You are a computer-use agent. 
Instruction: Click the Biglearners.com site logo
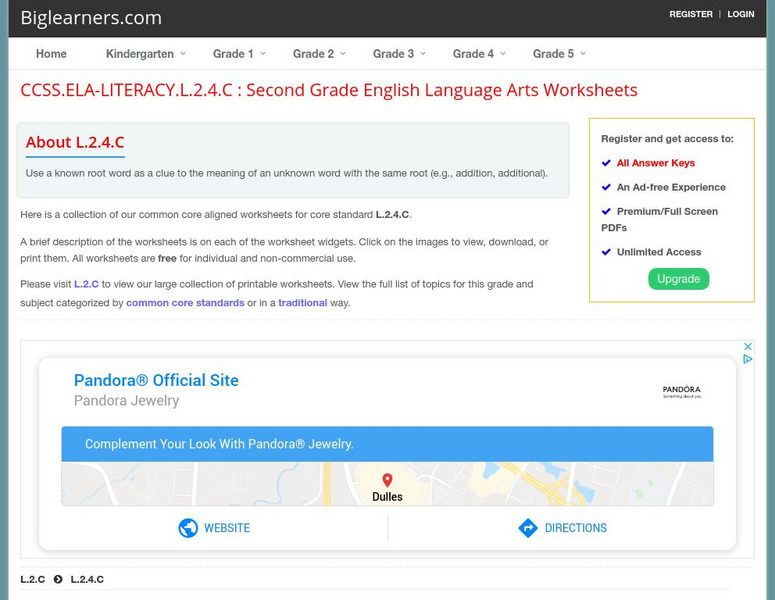coord(91,18)
